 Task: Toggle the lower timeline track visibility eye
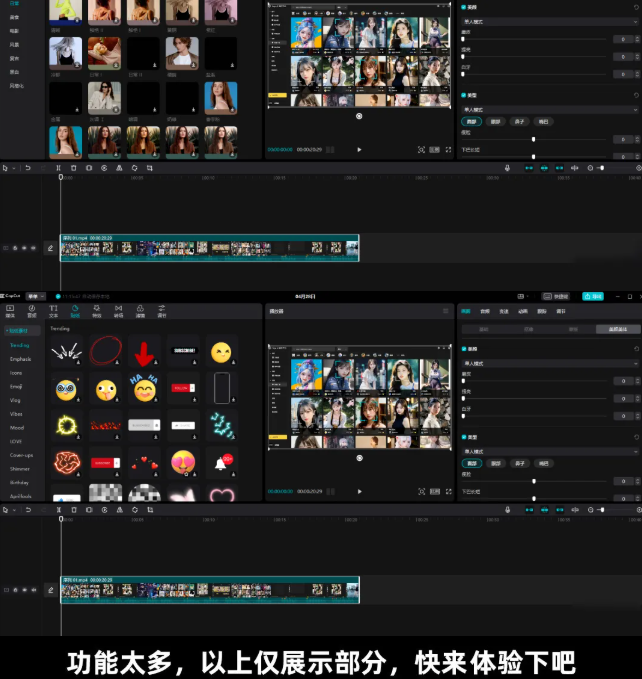tap(24, 590)
